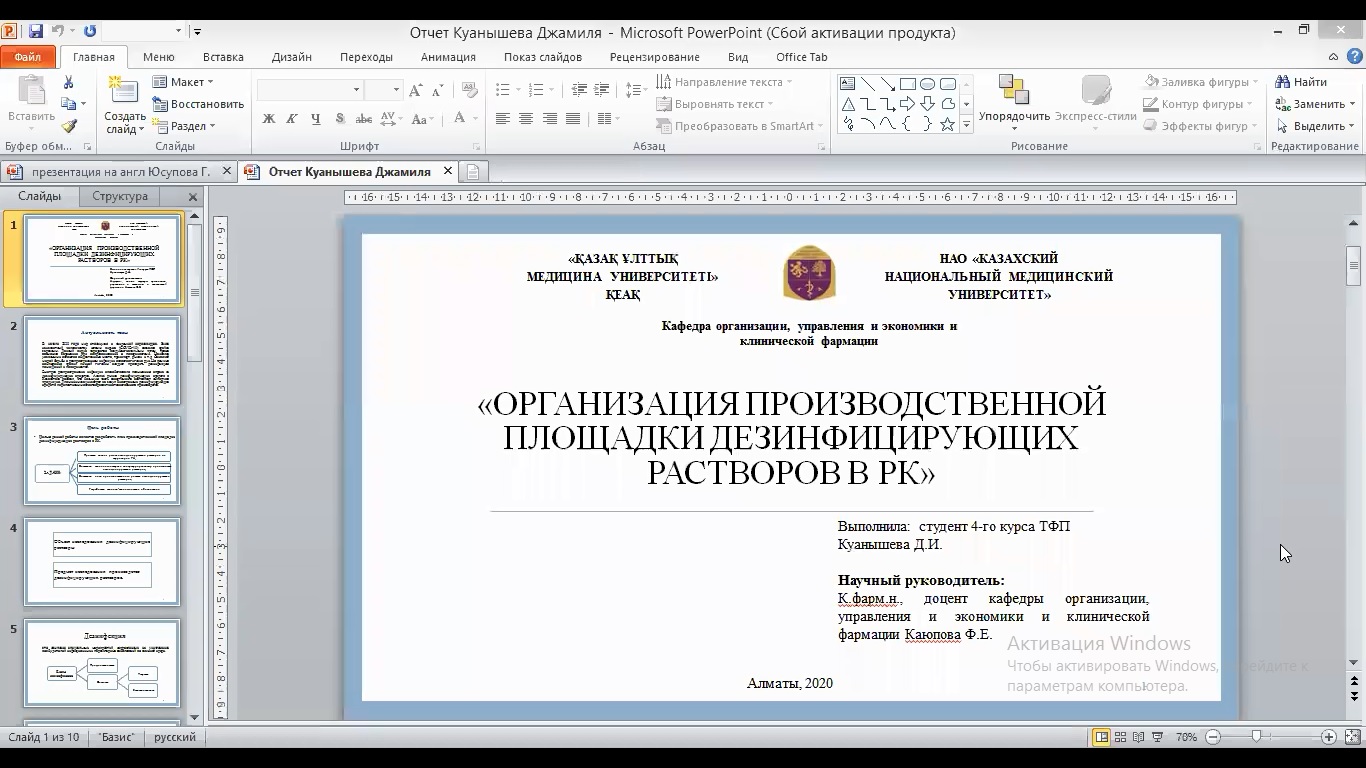The image size is (1366, 768).
Task: Open the Макет layout dropdown
Action: pos(183,82)
